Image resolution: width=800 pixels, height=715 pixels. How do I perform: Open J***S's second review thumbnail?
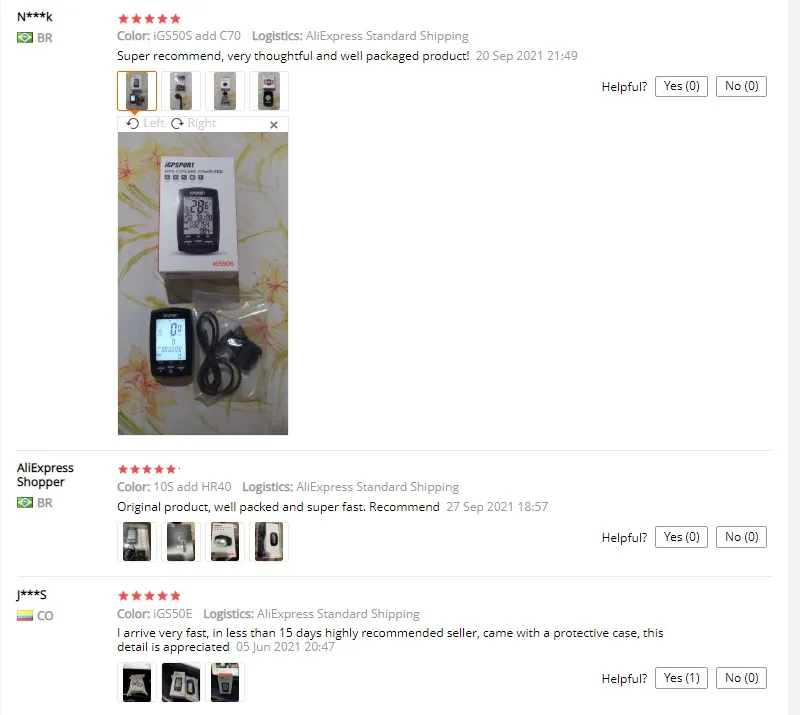click(x=181, y=682)
